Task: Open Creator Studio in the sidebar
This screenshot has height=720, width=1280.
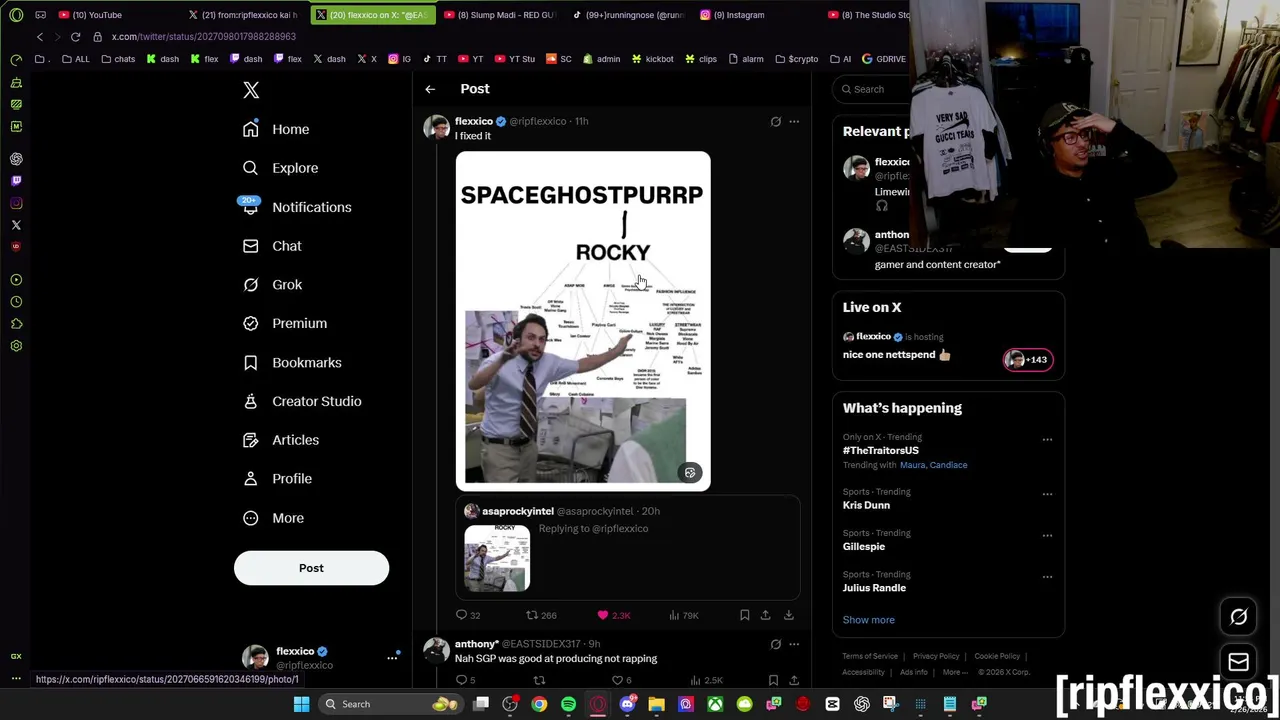Action: click(303, 401)
